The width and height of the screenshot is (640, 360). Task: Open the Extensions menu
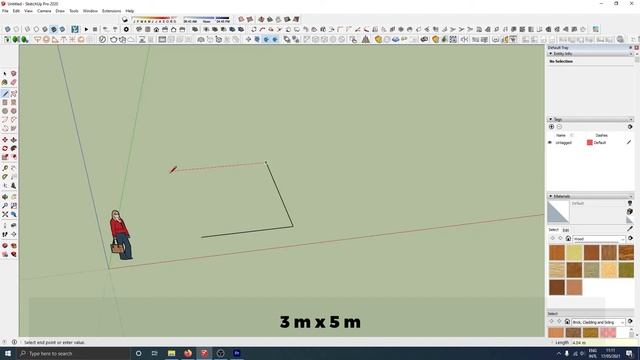pyautogui.click(x=111, y=11)
